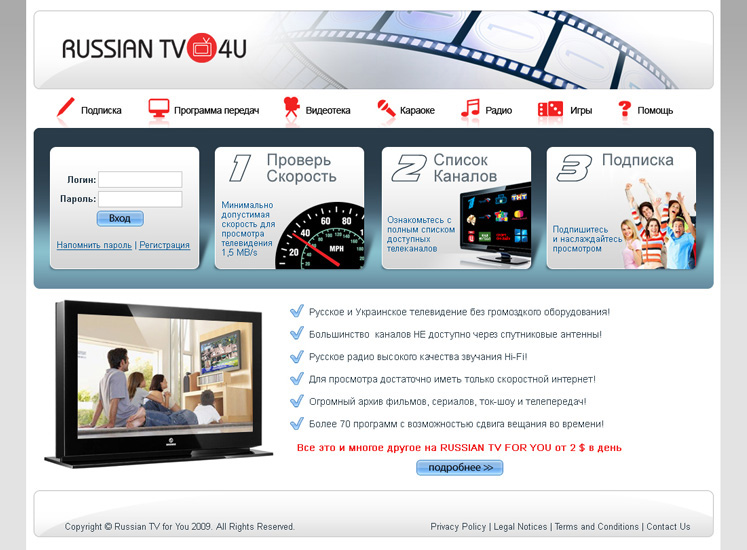Open the Программа передач menu item

click(216, 111)
